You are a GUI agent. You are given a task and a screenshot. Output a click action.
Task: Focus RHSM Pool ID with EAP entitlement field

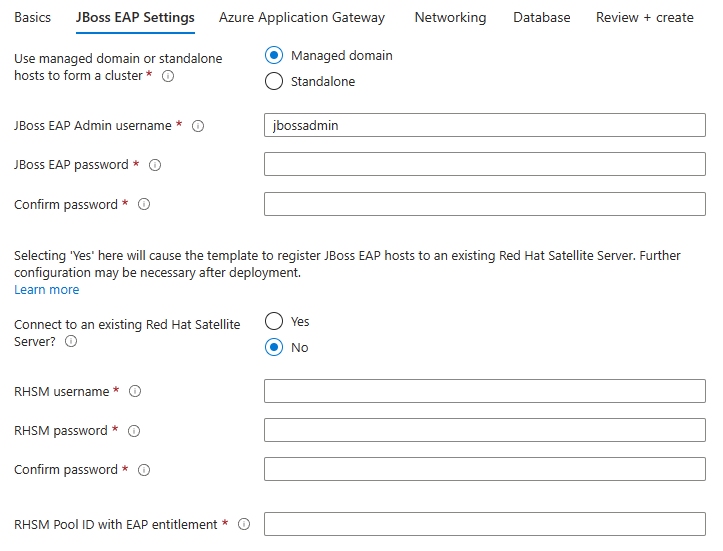point(485,524)
